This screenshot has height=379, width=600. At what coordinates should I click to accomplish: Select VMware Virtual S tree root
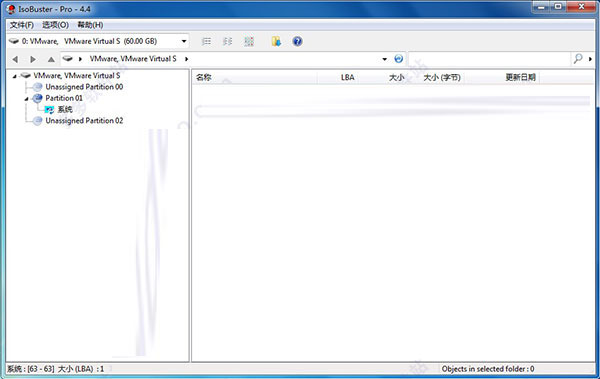click(x=77, y=75)
